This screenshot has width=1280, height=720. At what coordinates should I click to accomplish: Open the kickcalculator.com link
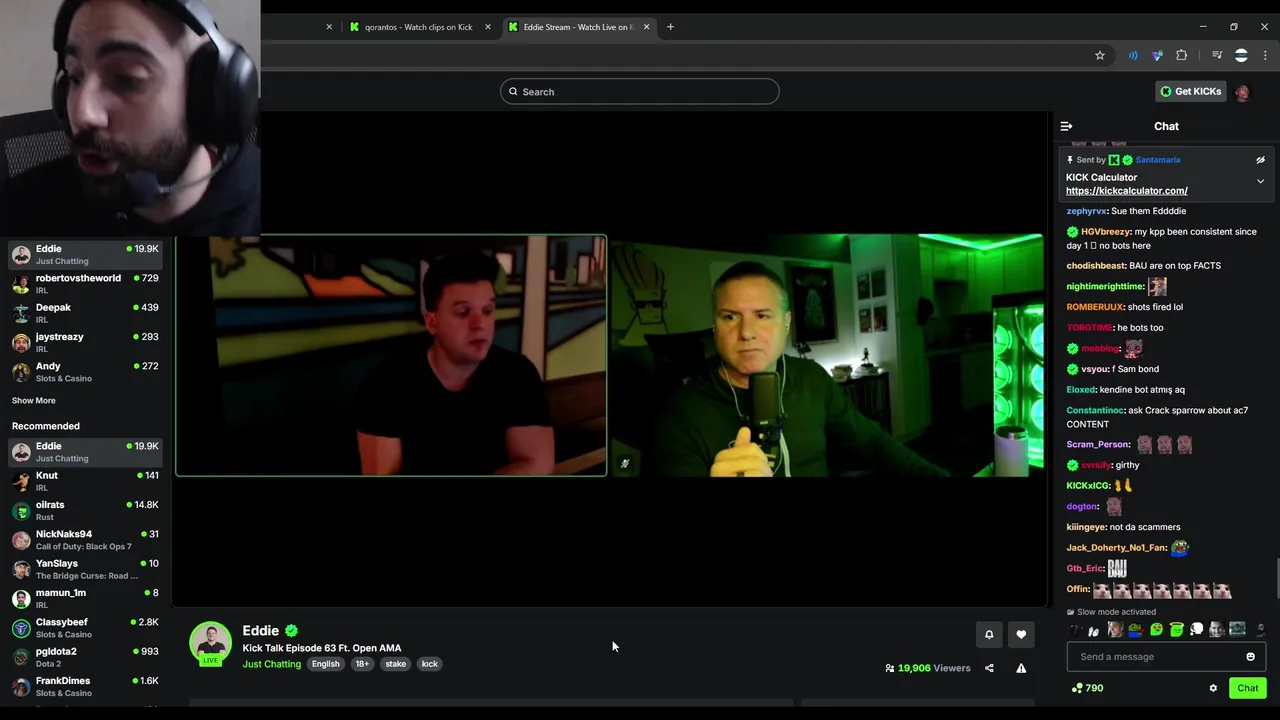[1126, 191]
